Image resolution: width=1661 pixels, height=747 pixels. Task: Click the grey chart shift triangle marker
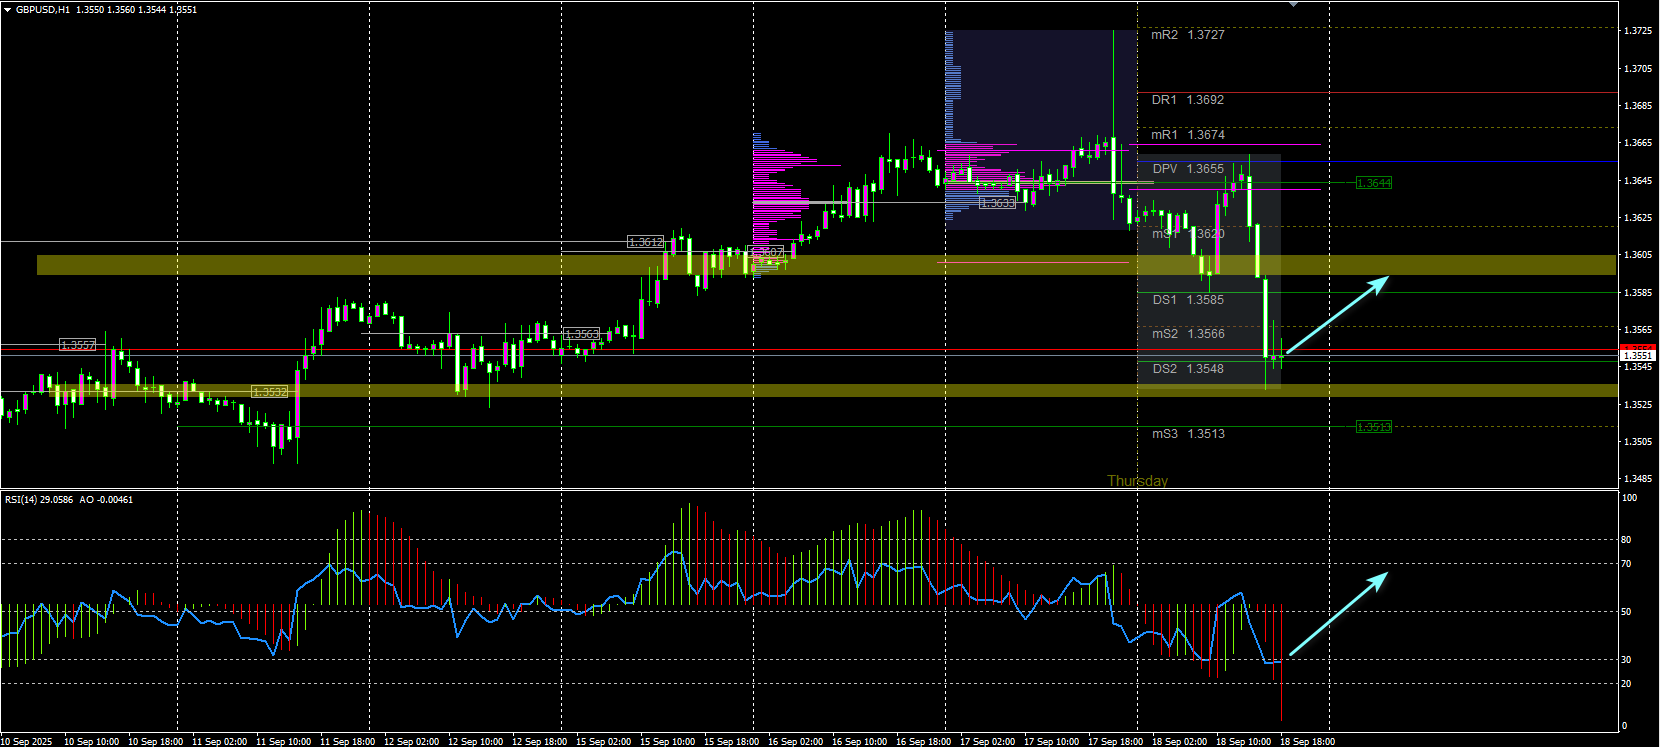pyautogui.click(x=1293, y=4)
